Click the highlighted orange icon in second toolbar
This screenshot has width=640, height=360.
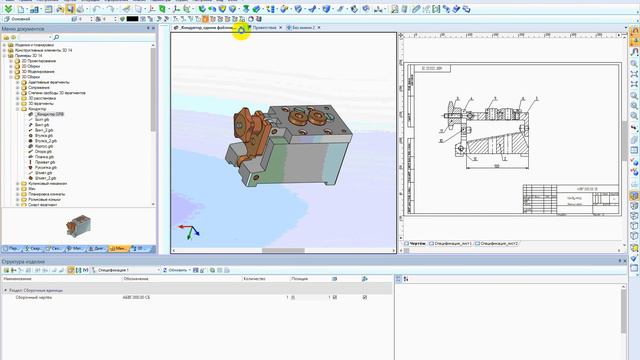[x=205, y=19]
